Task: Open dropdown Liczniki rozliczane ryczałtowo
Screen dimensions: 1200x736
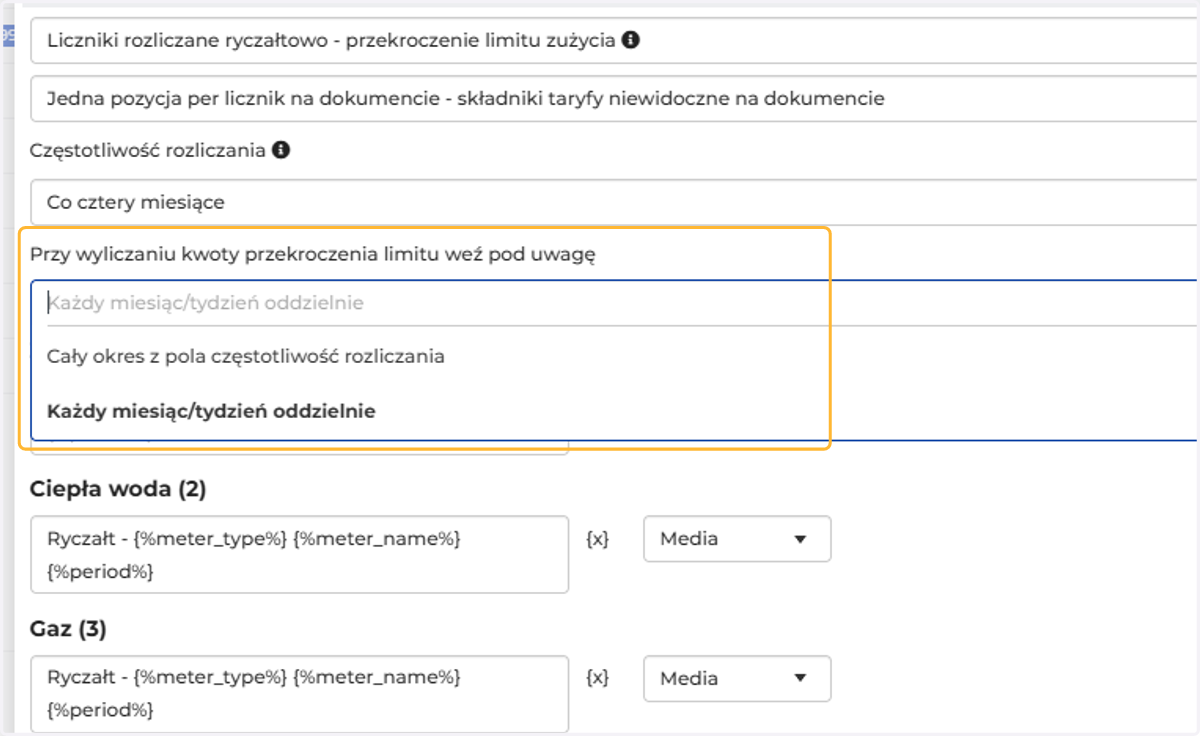Action: click(x=615, y=41)
